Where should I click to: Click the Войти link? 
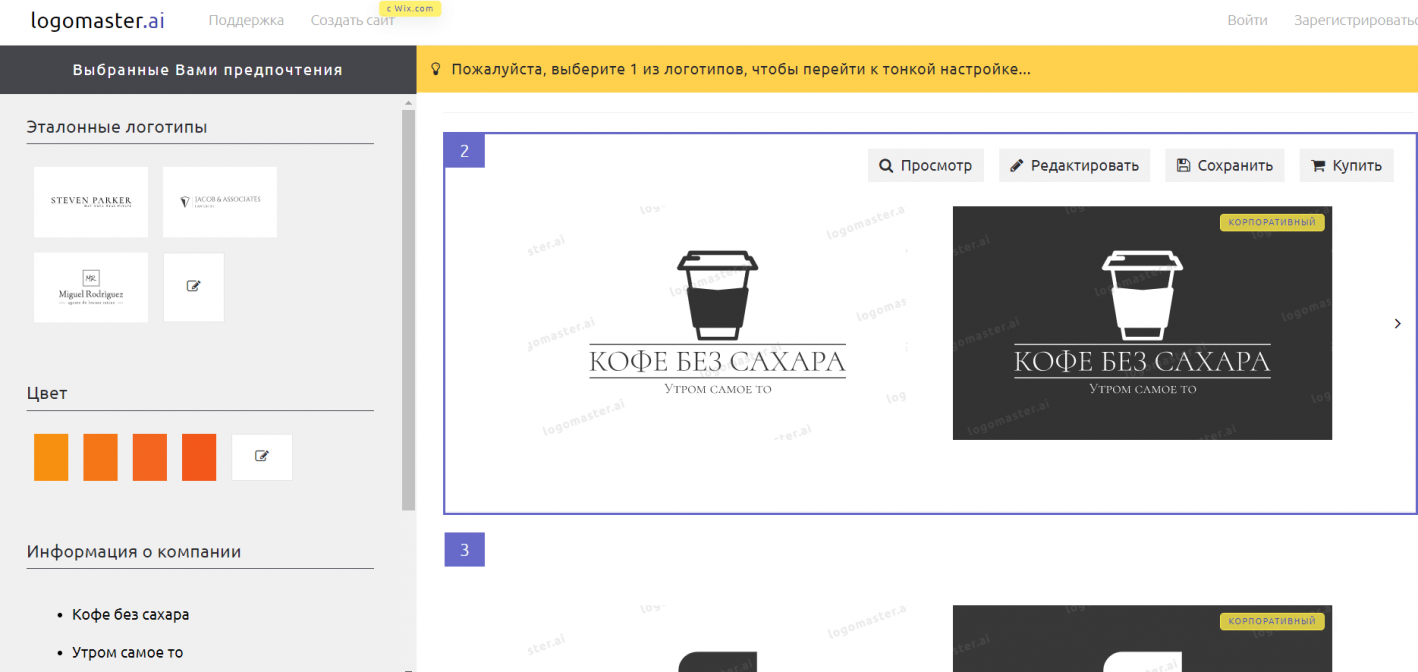click(x=1247, y=20)
